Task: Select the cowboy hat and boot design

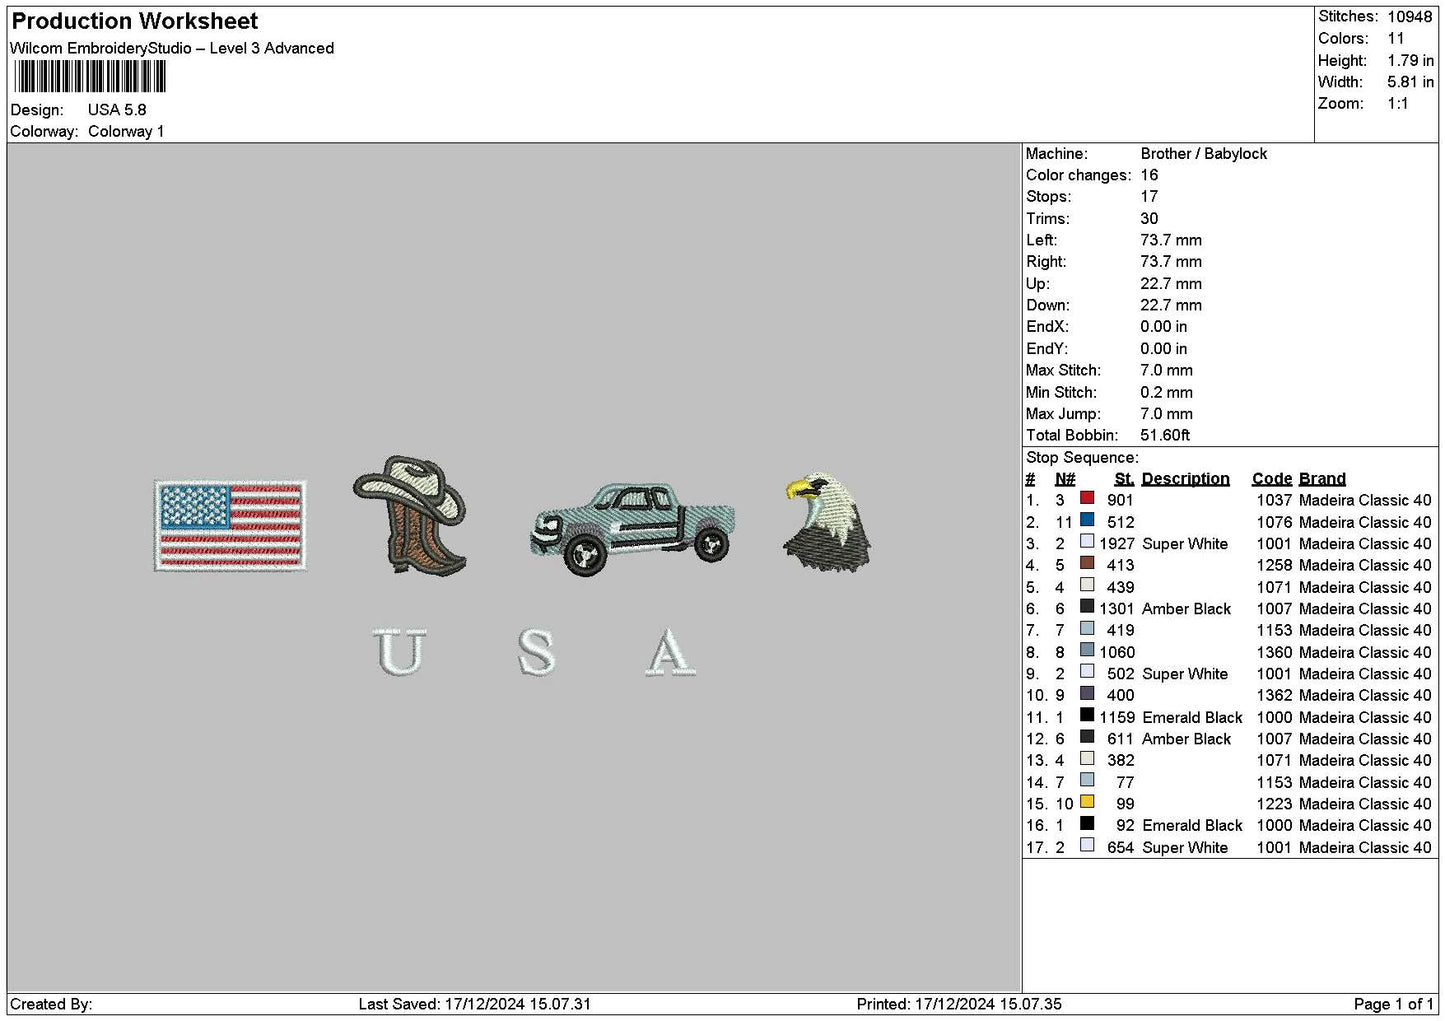Action: (410, 516)
